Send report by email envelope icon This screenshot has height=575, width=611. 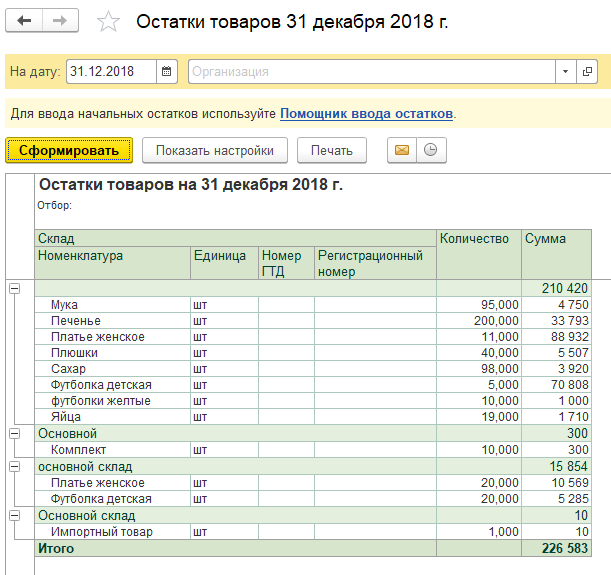(x=402, y=151)
